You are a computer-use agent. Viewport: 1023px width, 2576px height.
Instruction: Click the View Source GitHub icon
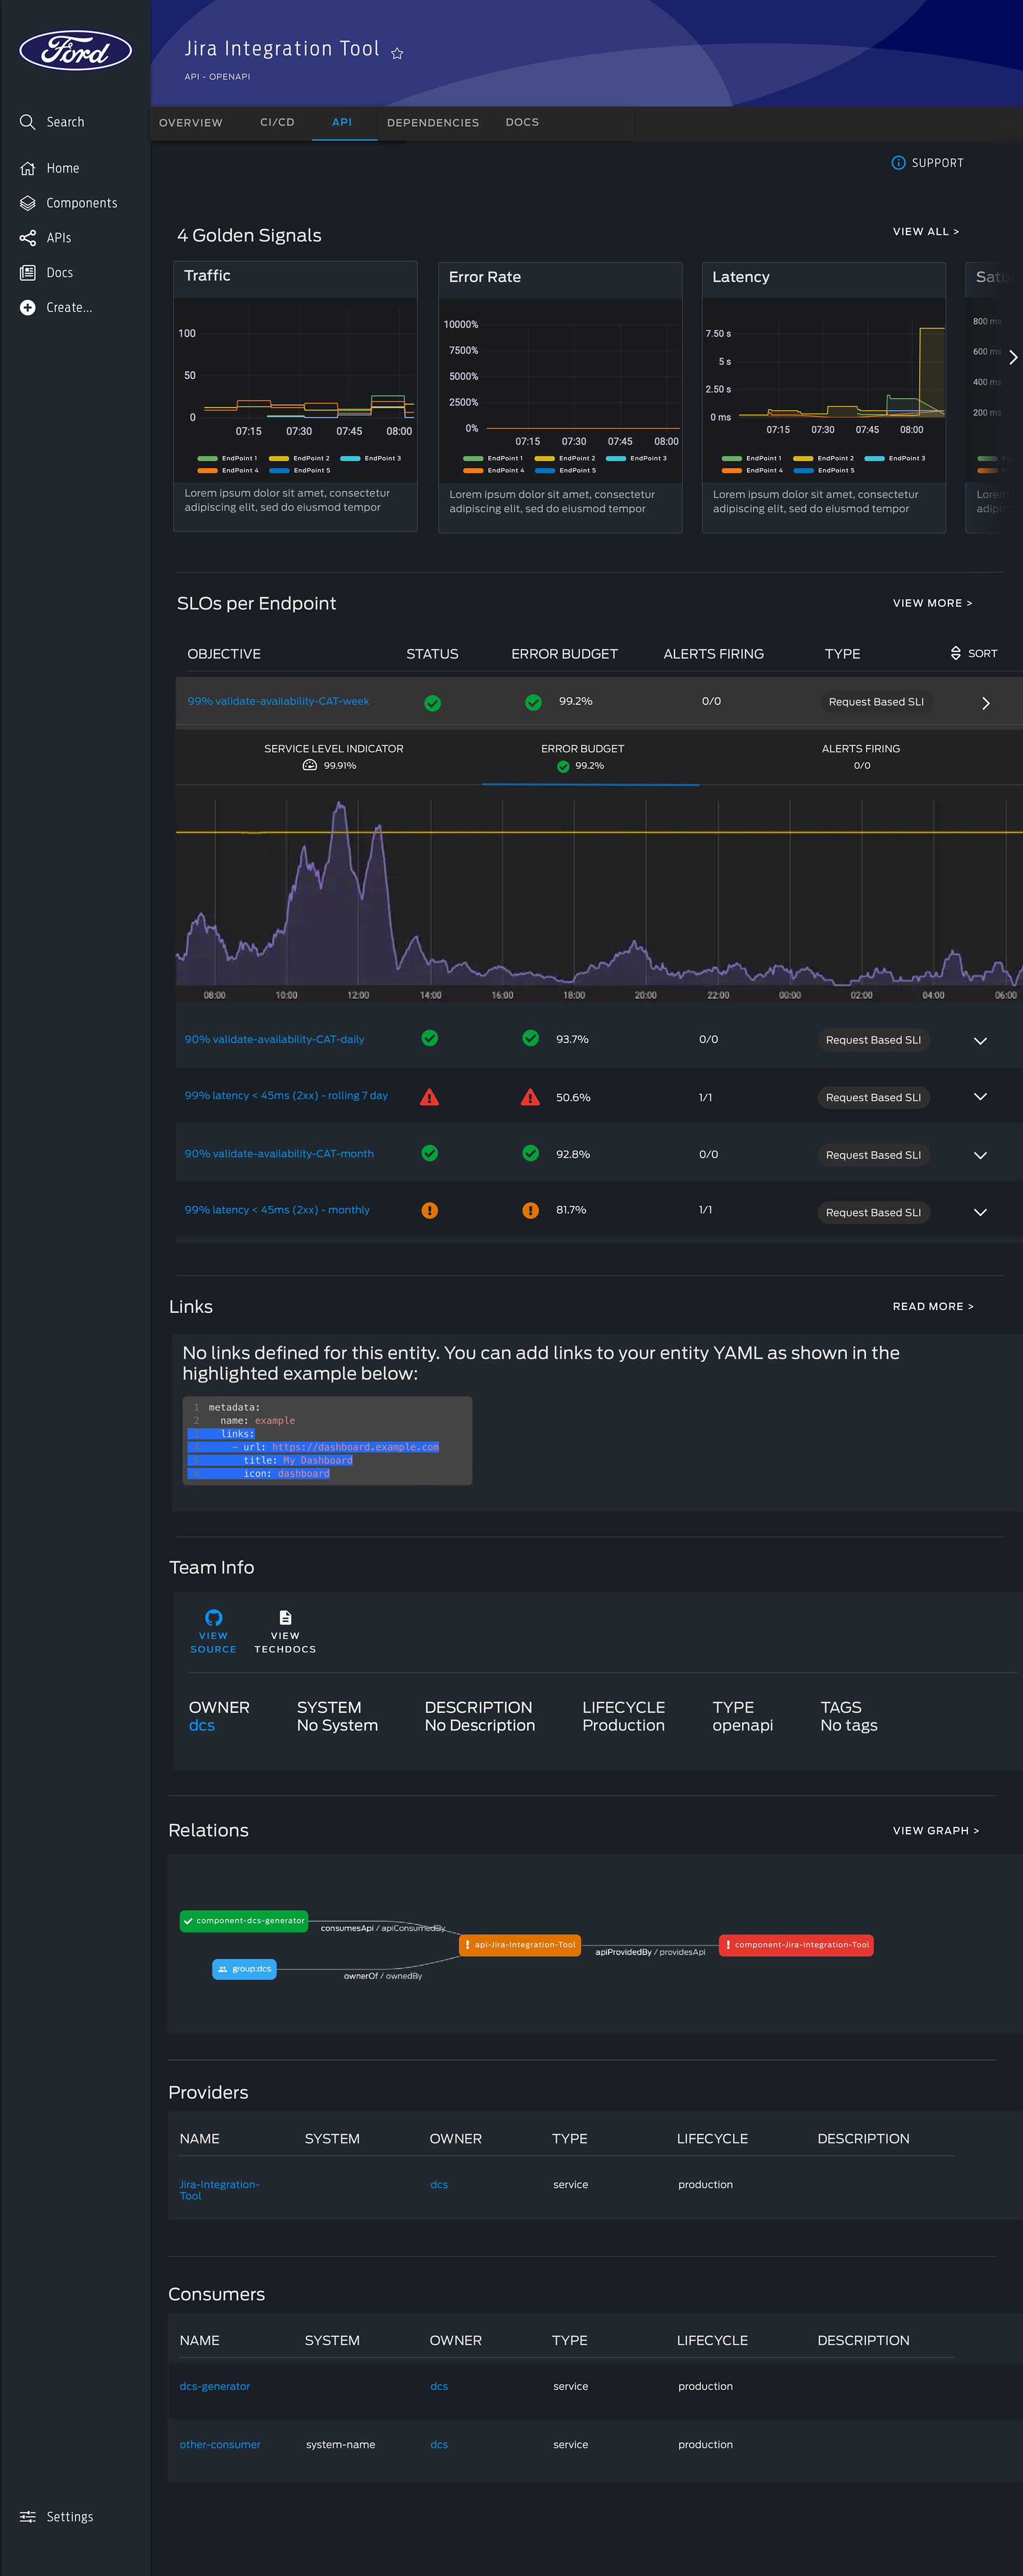[x=213, y=1617]
